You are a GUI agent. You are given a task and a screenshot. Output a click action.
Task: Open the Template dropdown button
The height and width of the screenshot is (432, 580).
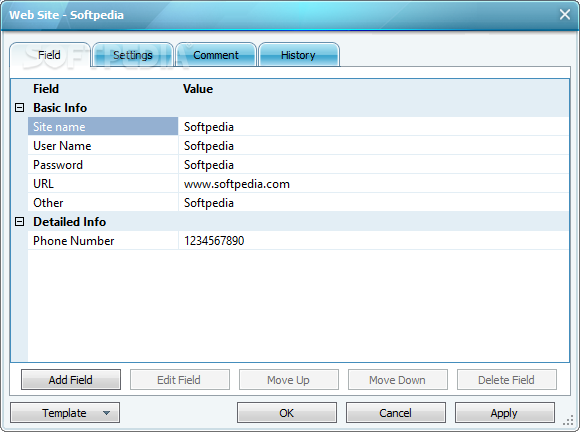pos(65,413)
